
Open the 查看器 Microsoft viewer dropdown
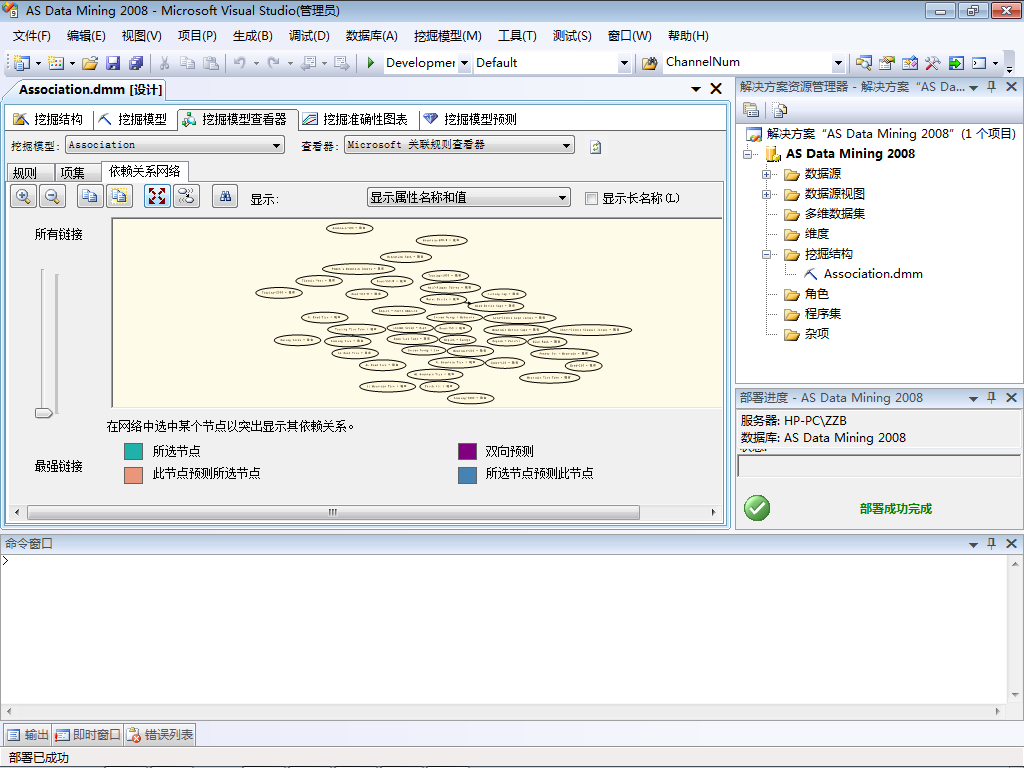(x=566, y=145)
